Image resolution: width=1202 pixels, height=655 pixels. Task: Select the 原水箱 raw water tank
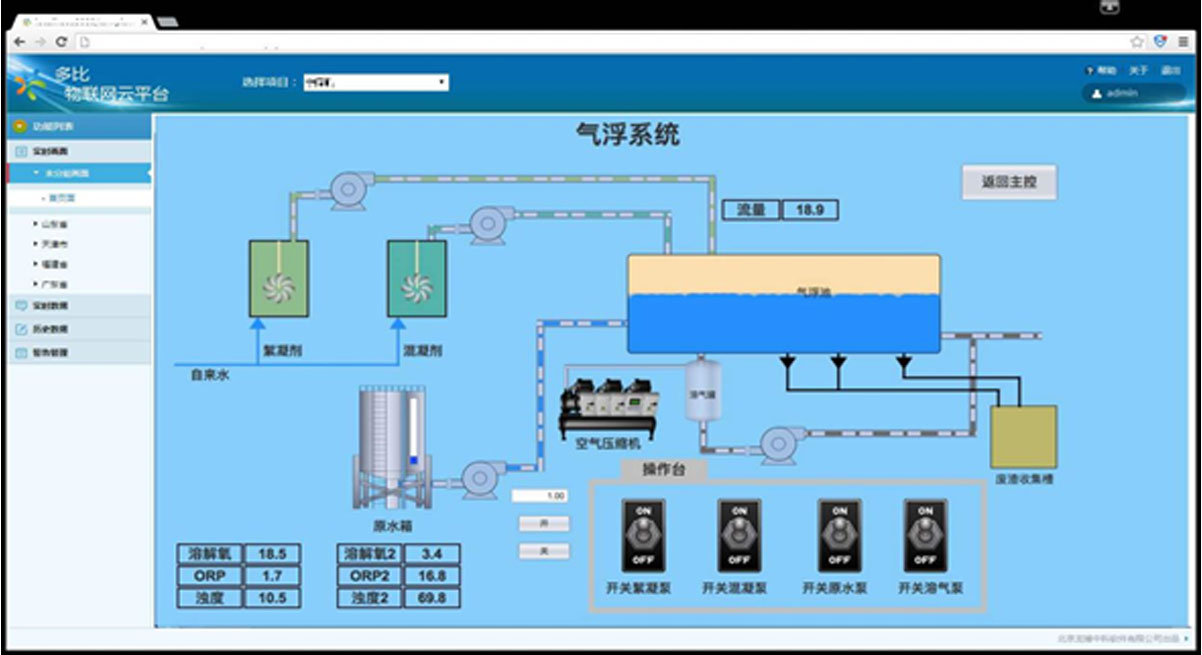390,448
